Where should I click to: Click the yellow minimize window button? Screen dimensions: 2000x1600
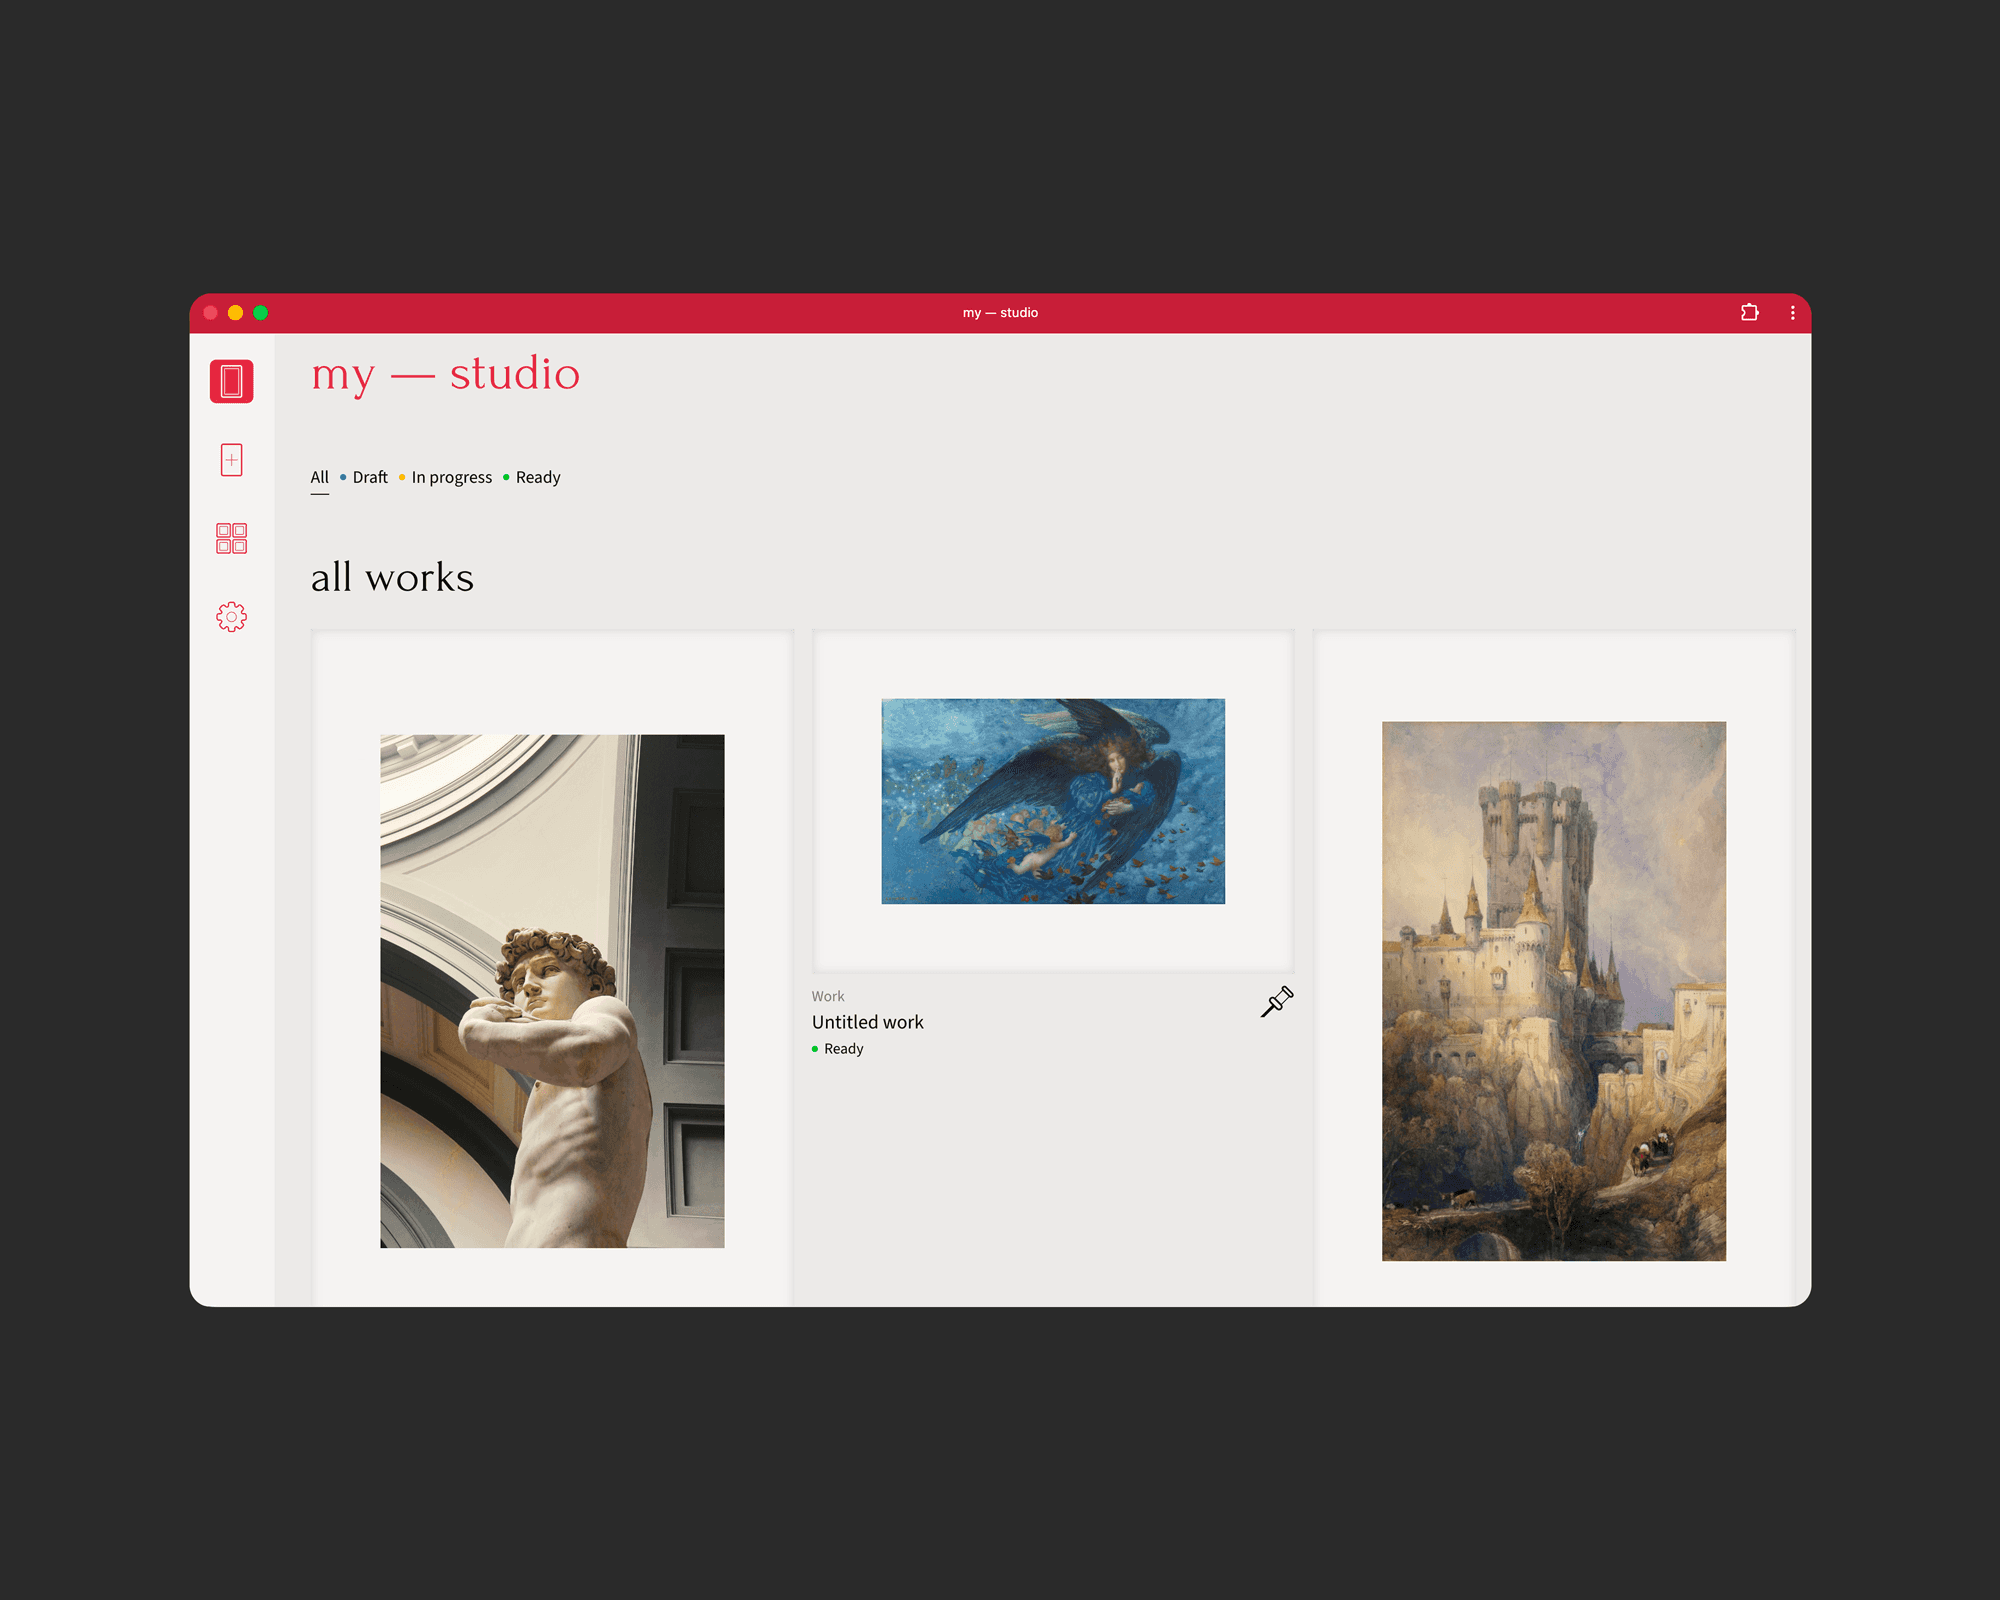coord(236,313)
